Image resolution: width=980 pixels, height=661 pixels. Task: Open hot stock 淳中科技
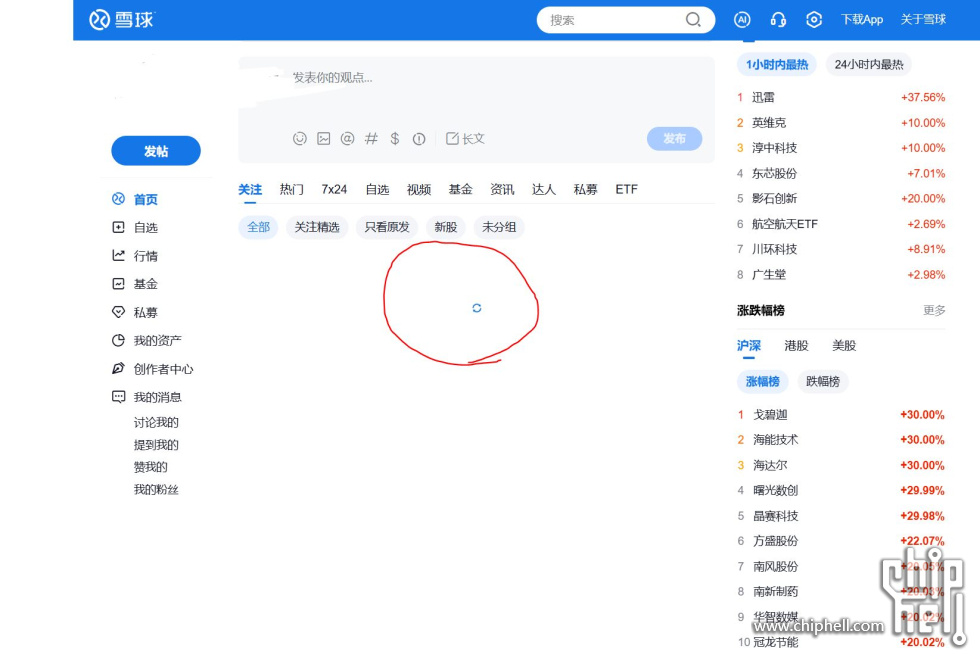pyautogui.click(x=774, y=148)
